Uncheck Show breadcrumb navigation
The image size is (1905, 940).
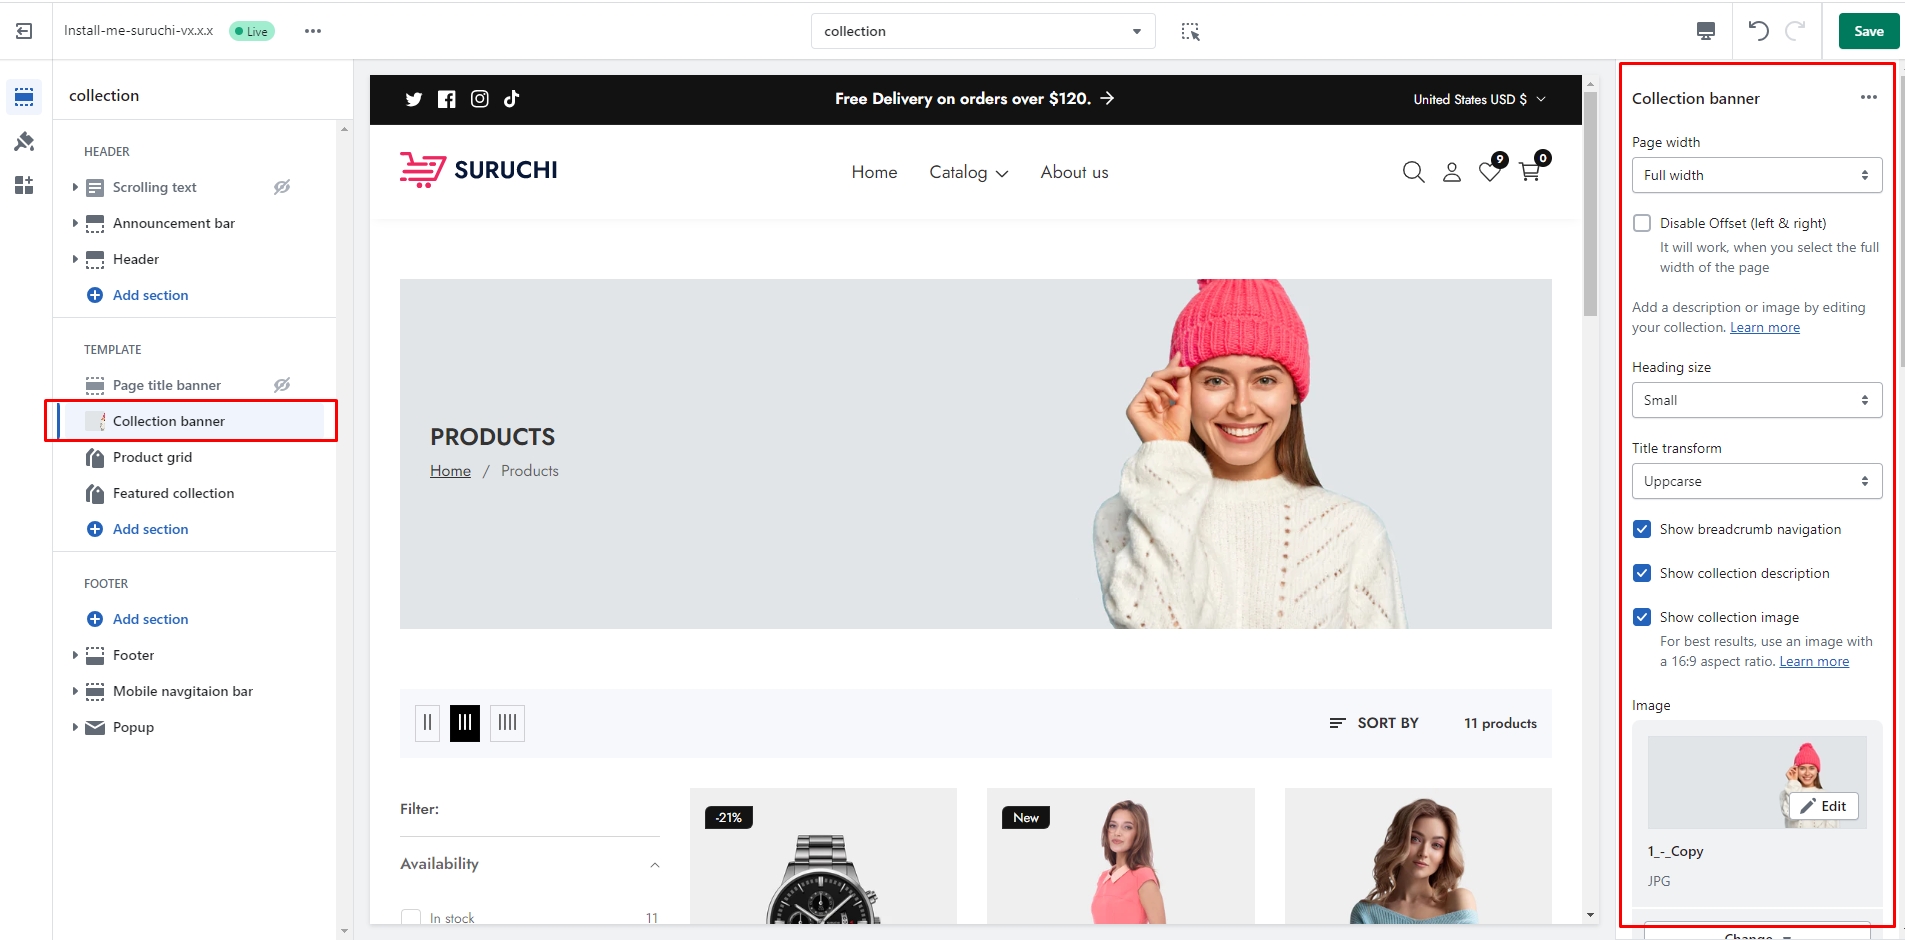point(1642,529)
